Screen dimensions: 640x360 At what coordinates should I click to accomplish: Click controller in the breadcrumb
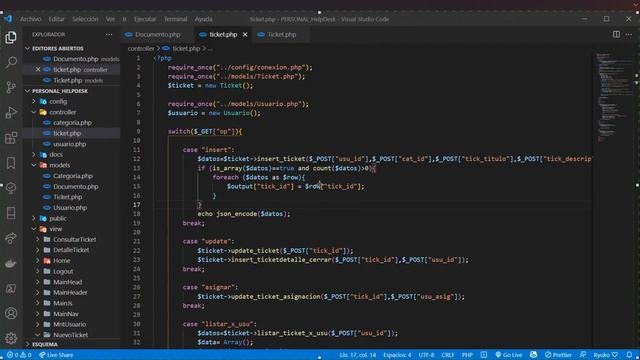[x=141, y=49]
